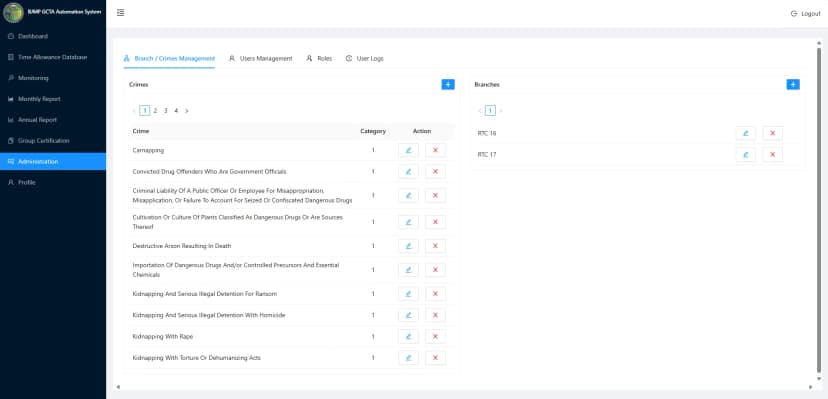Open Group Certification in sidebar
Viewport: 828px width, 399px height.
click(53, 141)
